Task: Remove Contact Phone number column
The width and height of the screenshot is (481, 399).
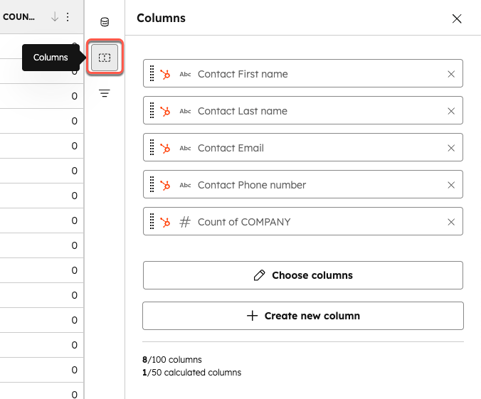Action: [x=451, y=185]
